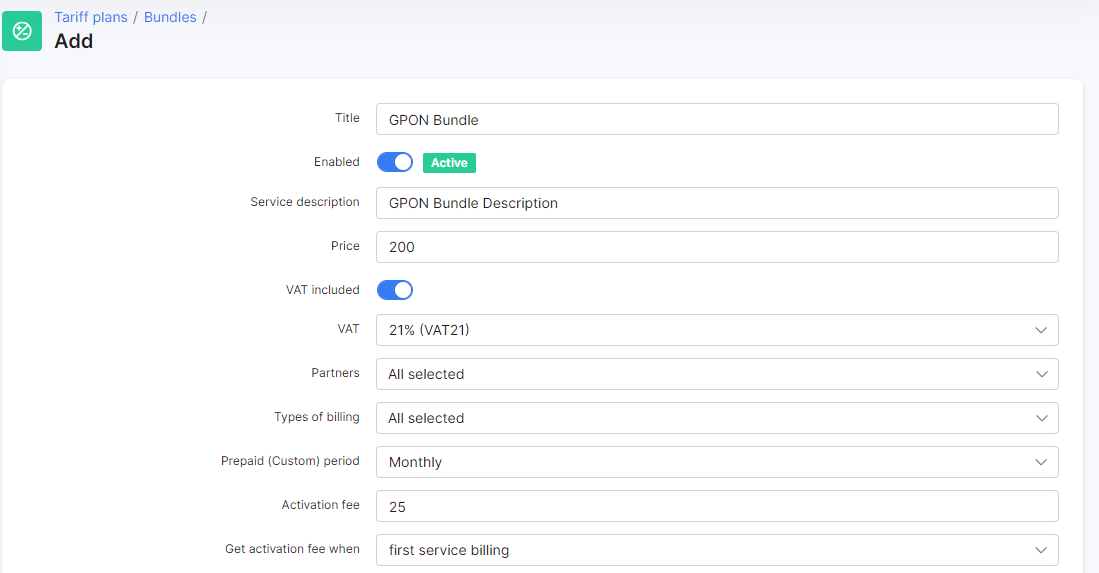Click the green tariff percent icon
Screen dimensions: 1099x573
[x=22, y=31]
